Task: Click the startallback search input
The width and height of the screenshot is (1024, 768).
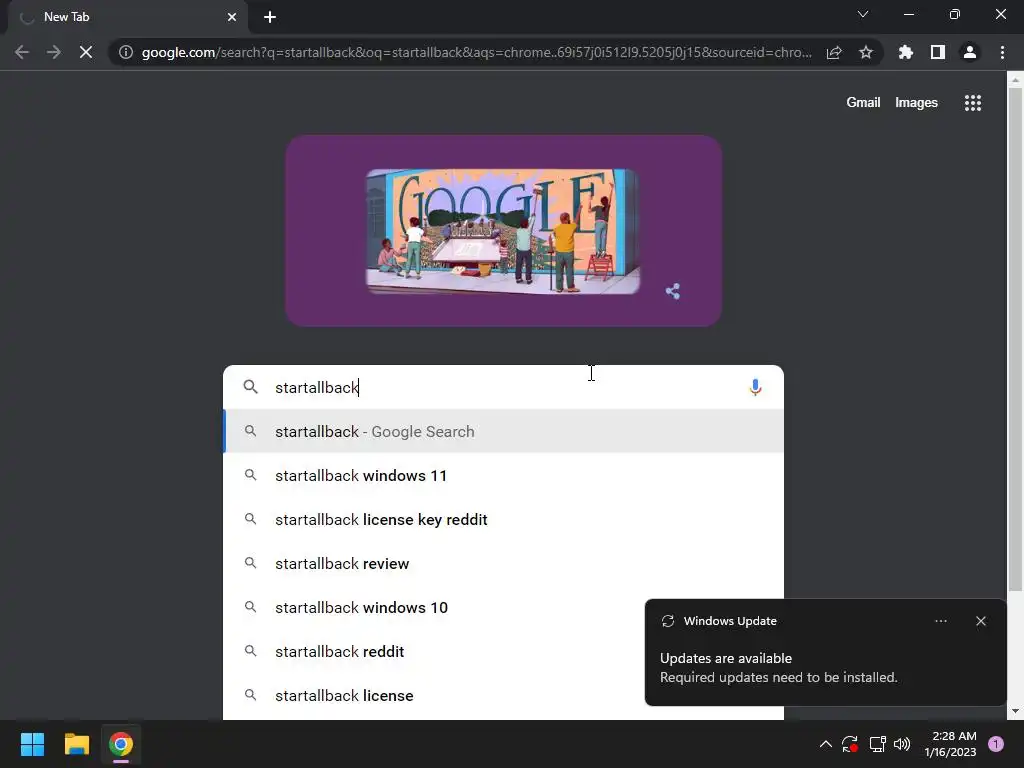Action: [x=503, y=387]
